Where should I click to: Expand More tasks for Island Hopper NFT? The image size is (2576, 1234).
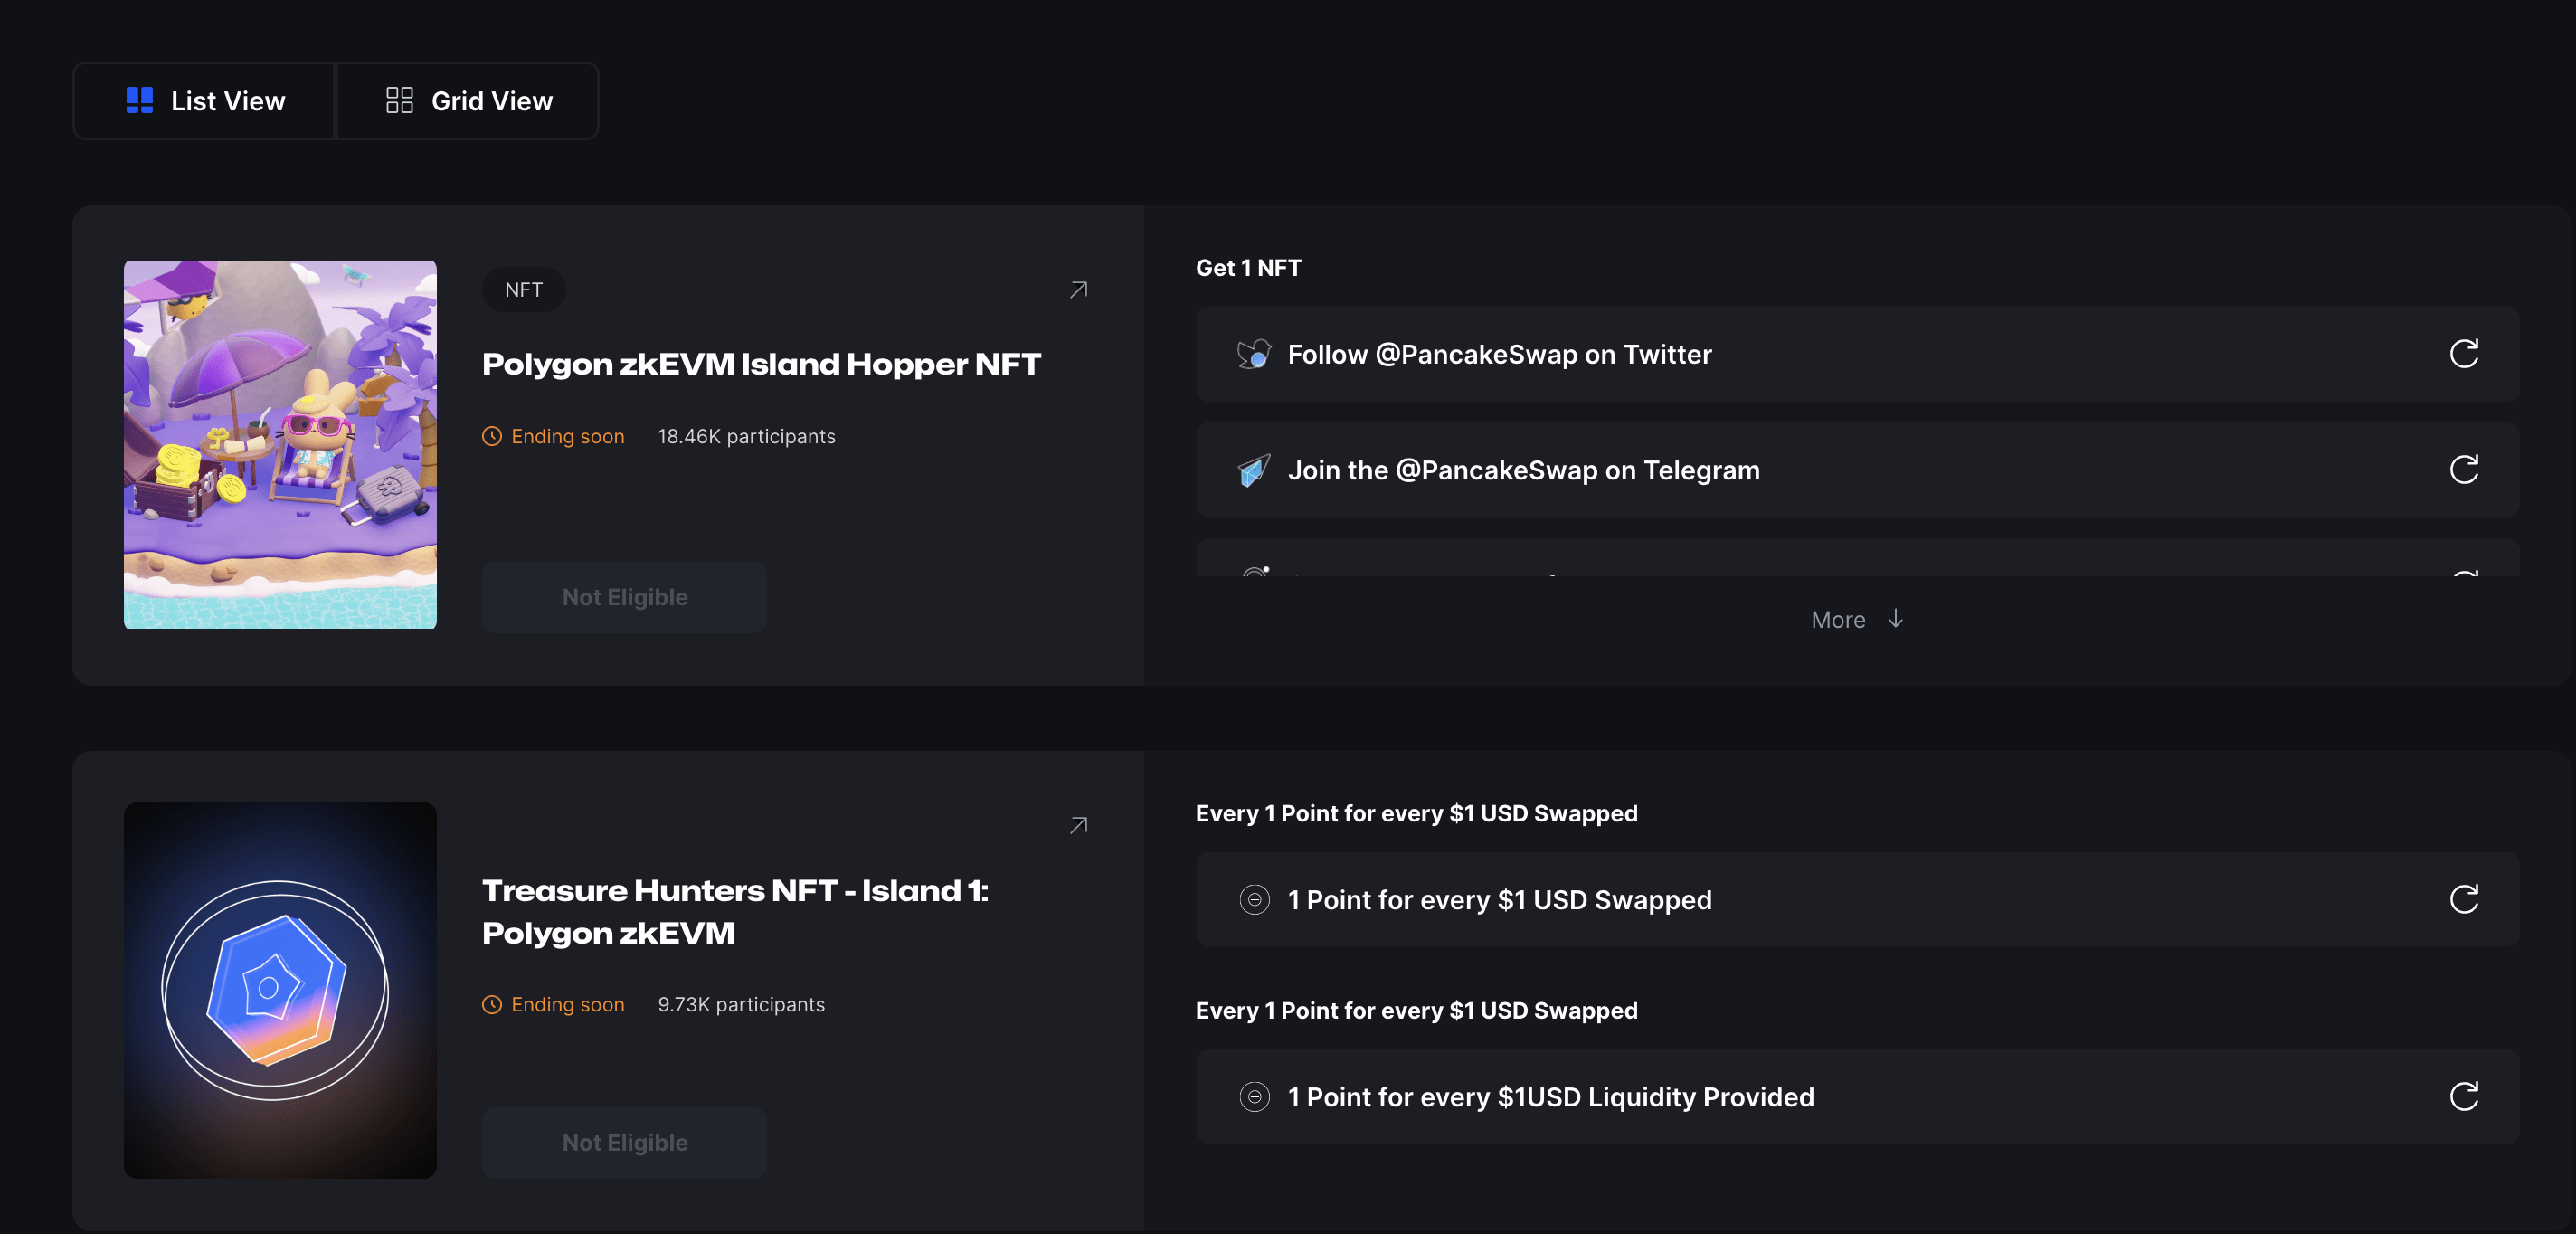1838,620
